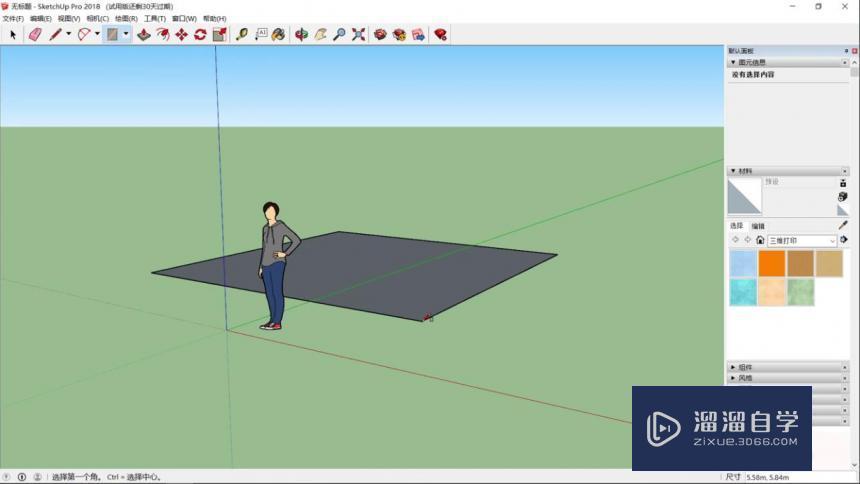Choose the turquoise material swatch
This screenshot has width=860, height=484.
[743, 291]
